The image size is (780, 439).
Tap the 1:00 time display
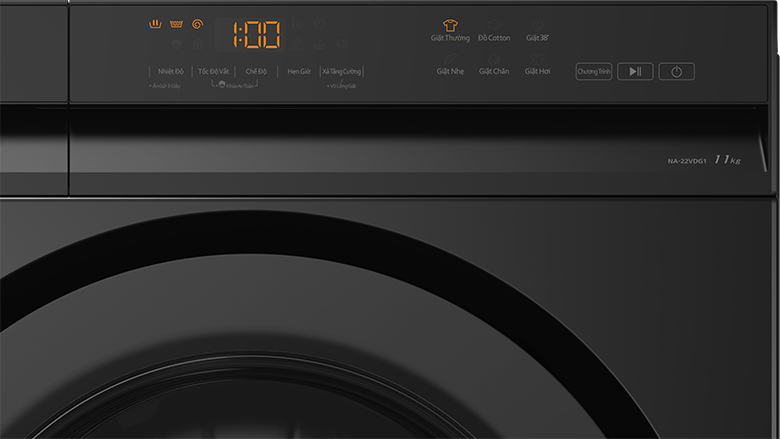coord(256,34)
